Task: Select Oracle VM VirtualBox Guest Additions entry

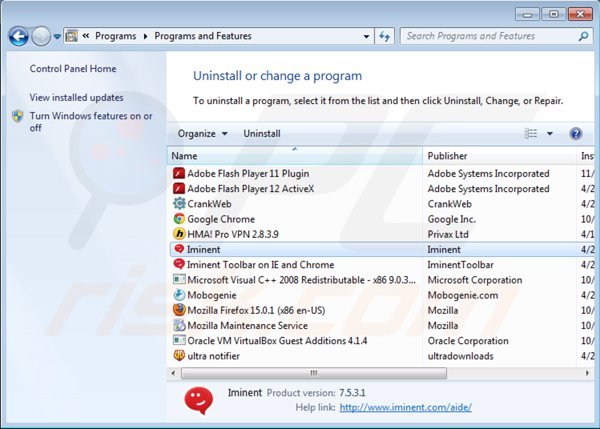Action: click(x=277, y=341)
